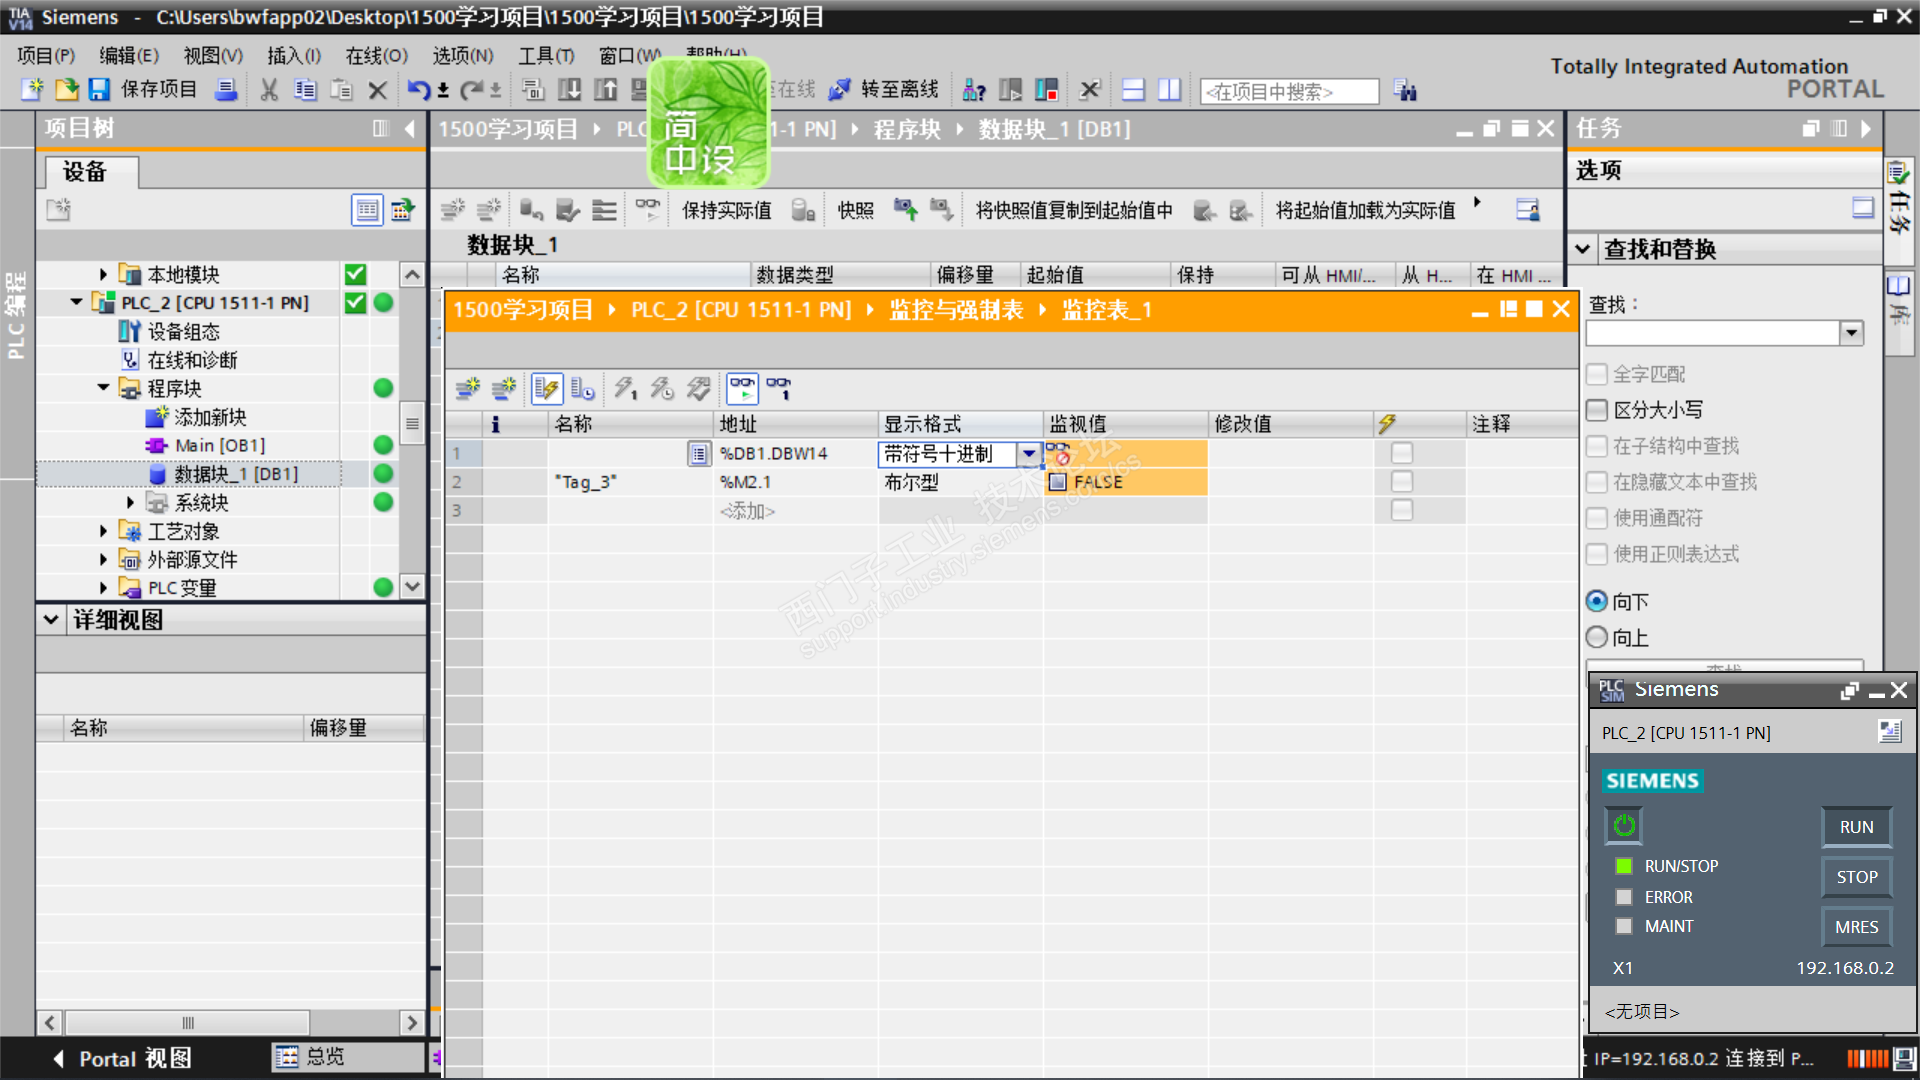1920x1080 pixels.
Task: Expand the 工艺对象 tree node
Action: (104, 531)
